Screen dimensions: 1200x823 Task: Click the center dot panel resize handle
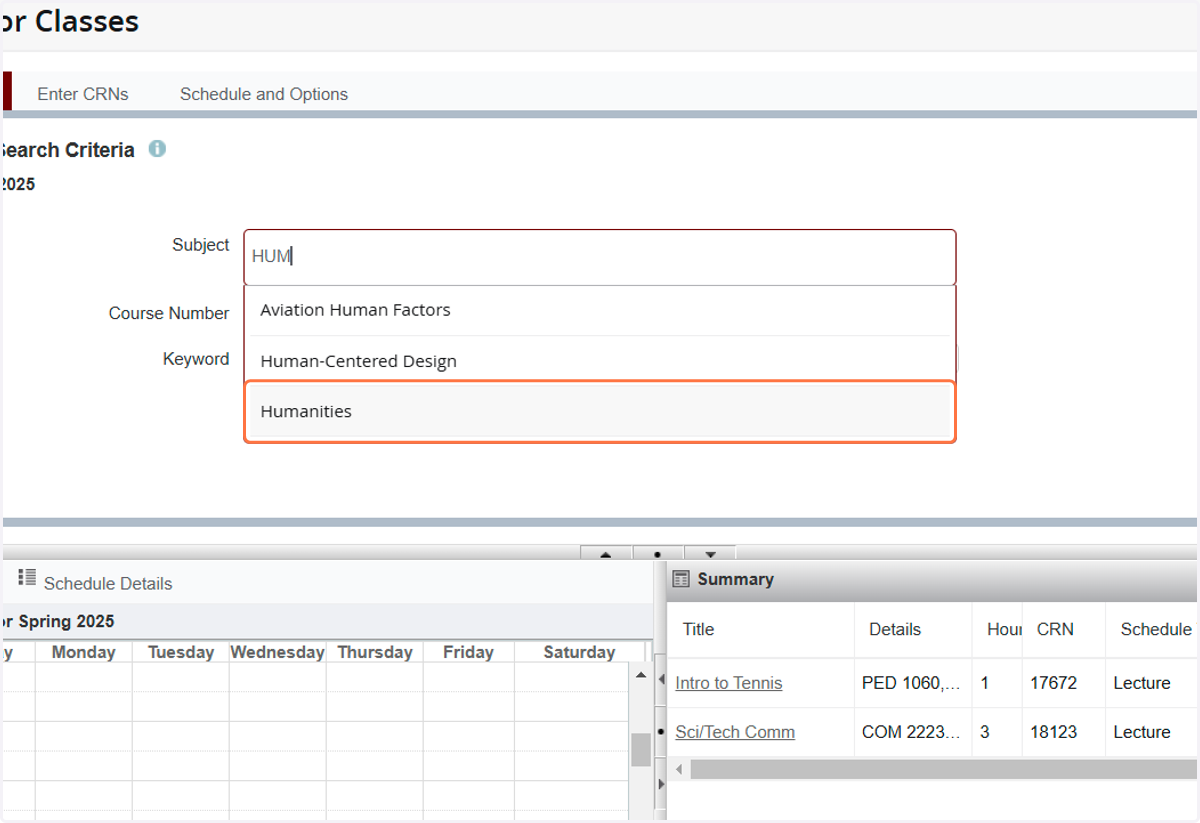click(x=658, y=553)
